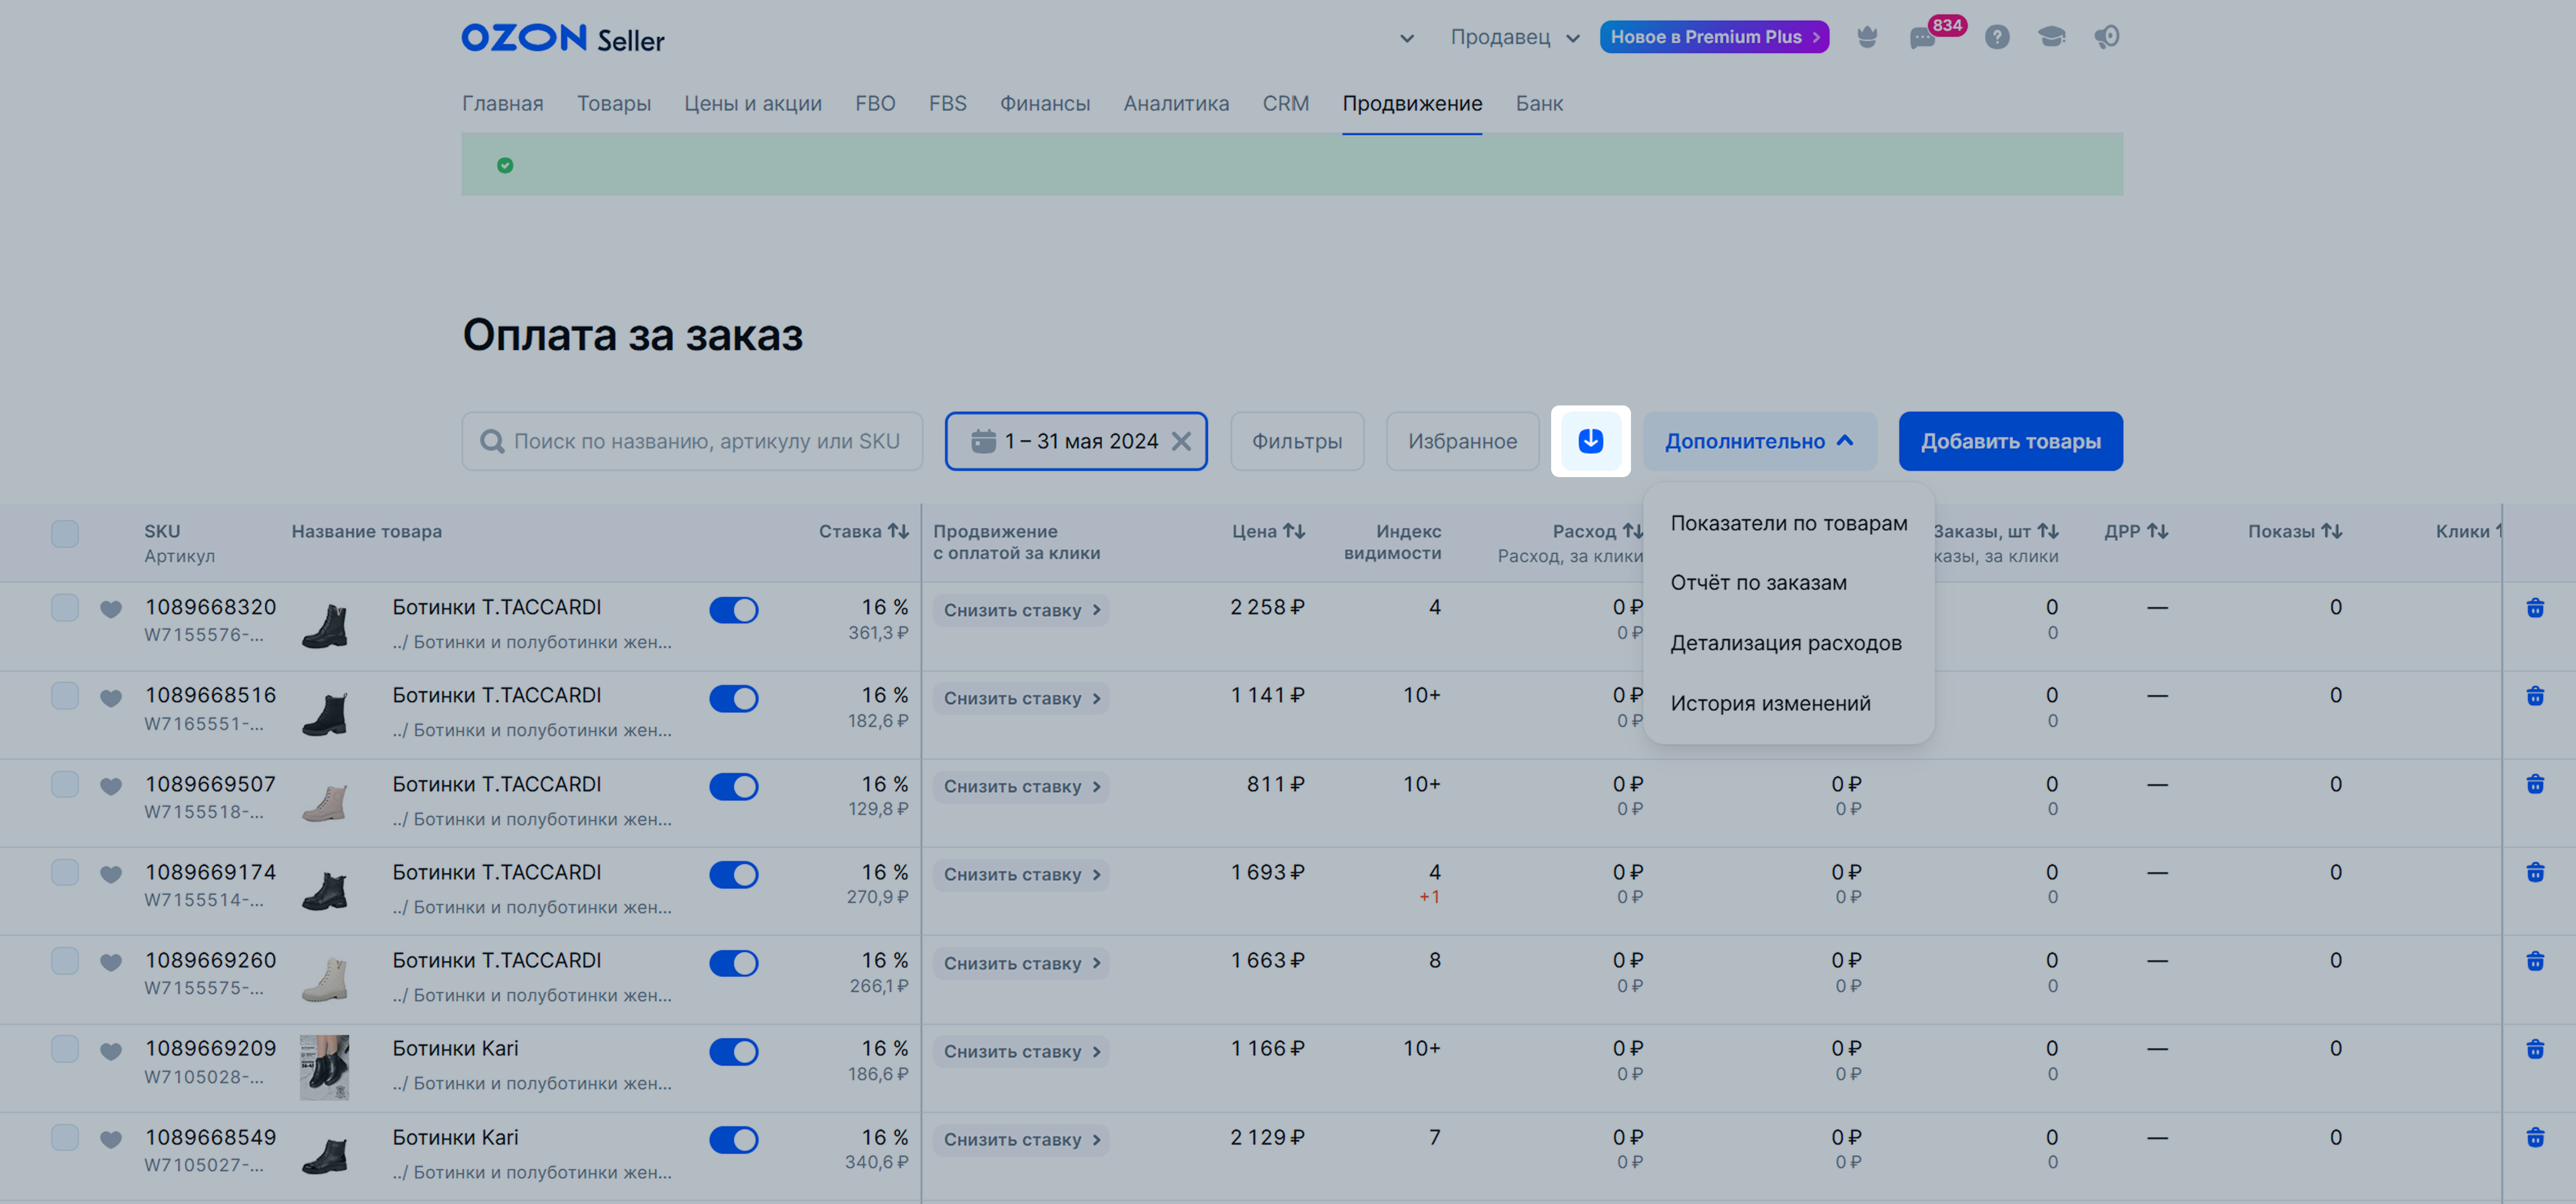Favorite product 1089669209 with heart icon
The image size is (2576, 1204).
pyautogui.click(x=111, y=1051)
